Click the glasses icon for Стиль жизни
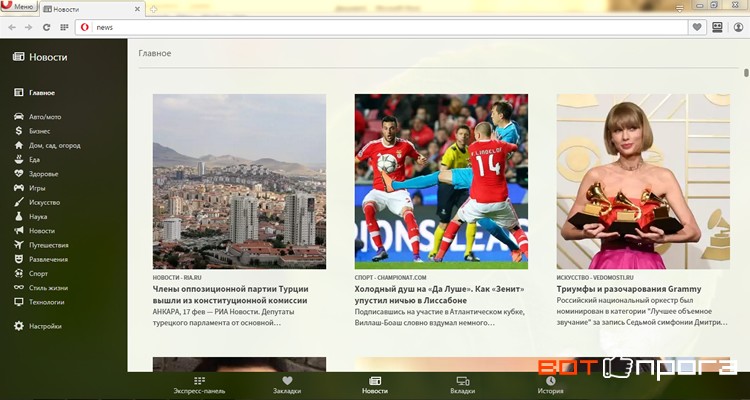750x400 pixels. (19, 288)
